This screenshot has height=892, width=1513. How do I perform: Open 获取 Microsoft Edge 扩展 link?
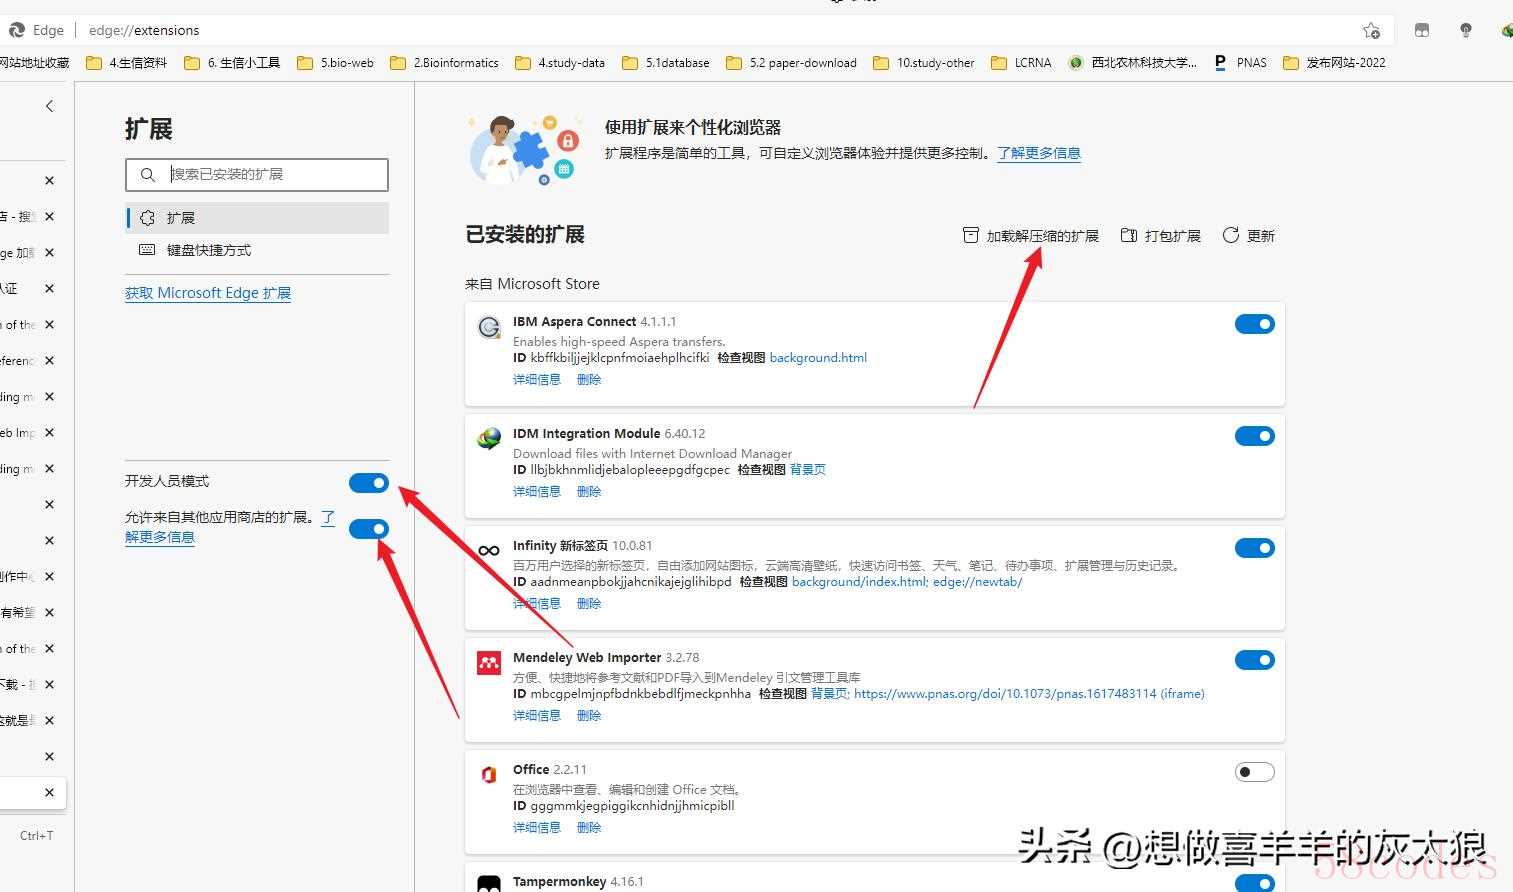coord(208,293)
